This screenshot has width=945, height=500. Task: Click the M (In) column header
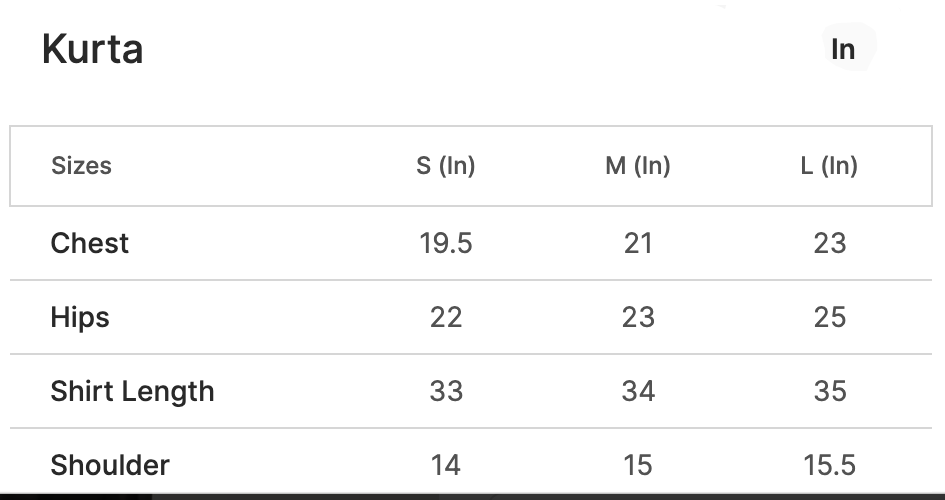click(638, 166)
